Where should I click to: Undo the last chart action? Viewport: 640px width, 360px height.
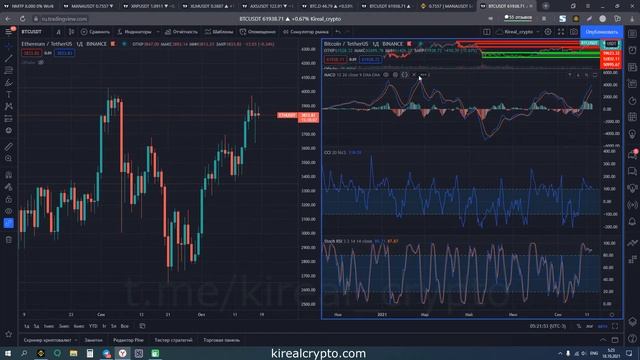click(x=338, y=32)
